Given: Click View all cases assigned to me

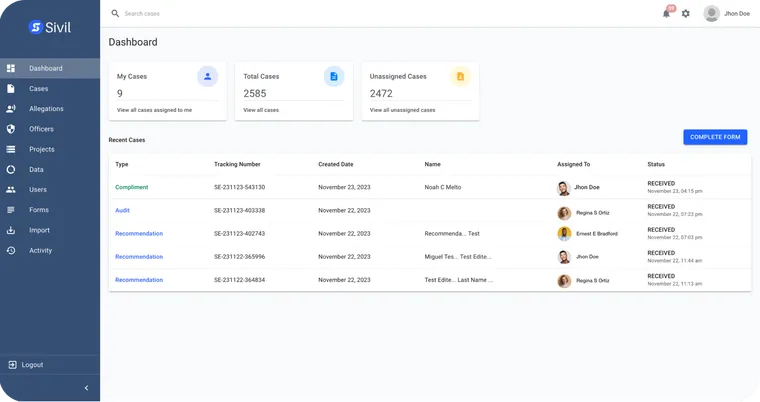Looking at the screenshot, I should tap(154, 110).
